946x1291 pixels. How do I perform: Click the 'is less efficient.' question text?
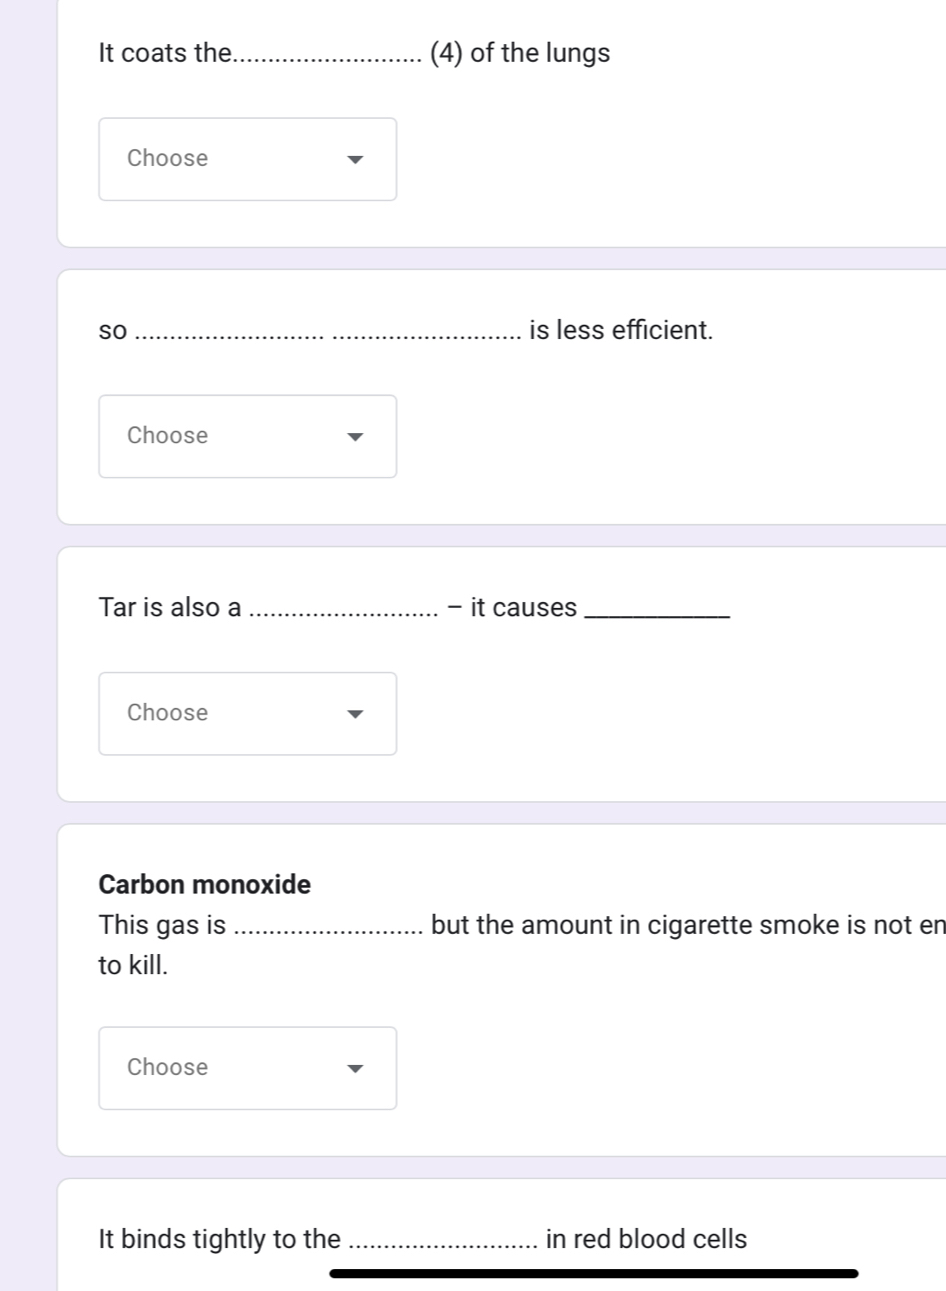coord(620,330)
